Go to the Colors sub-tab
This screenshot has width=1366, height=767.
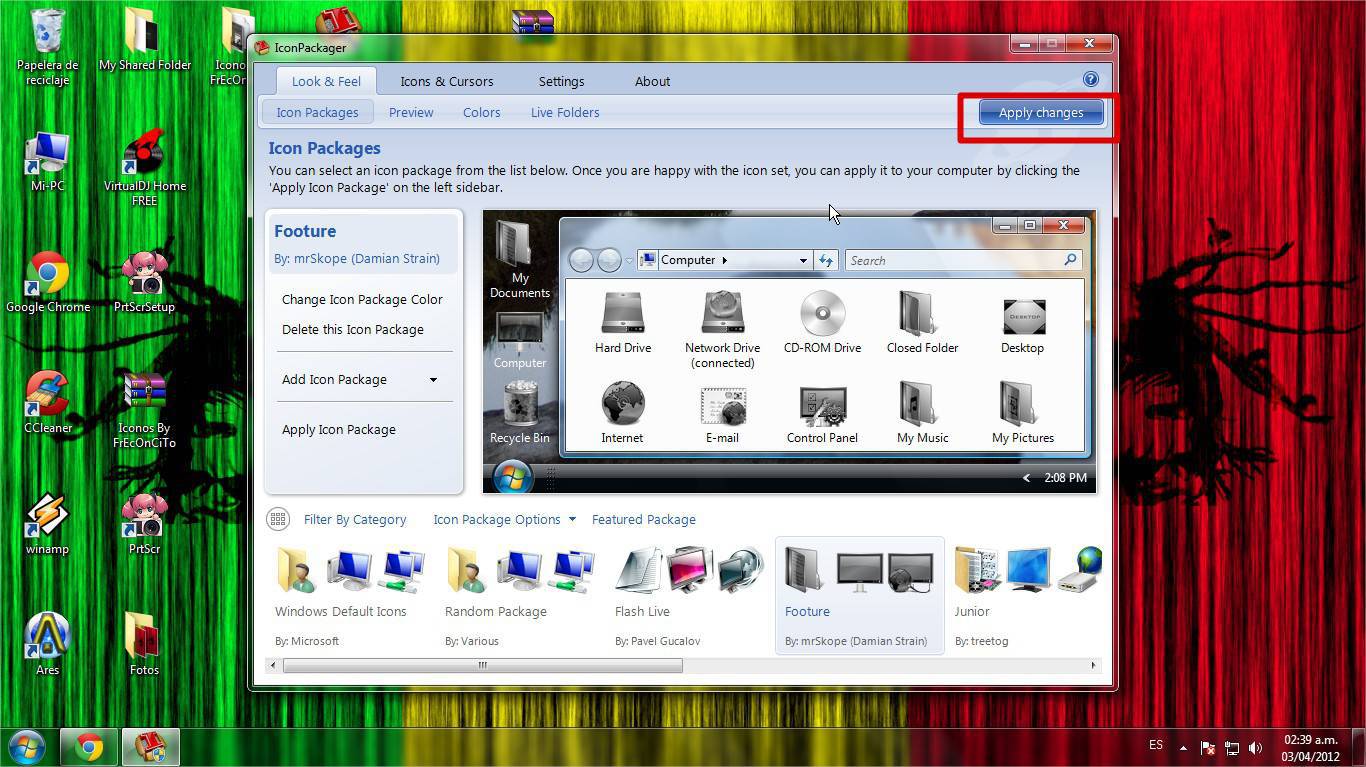coord(481,112)
